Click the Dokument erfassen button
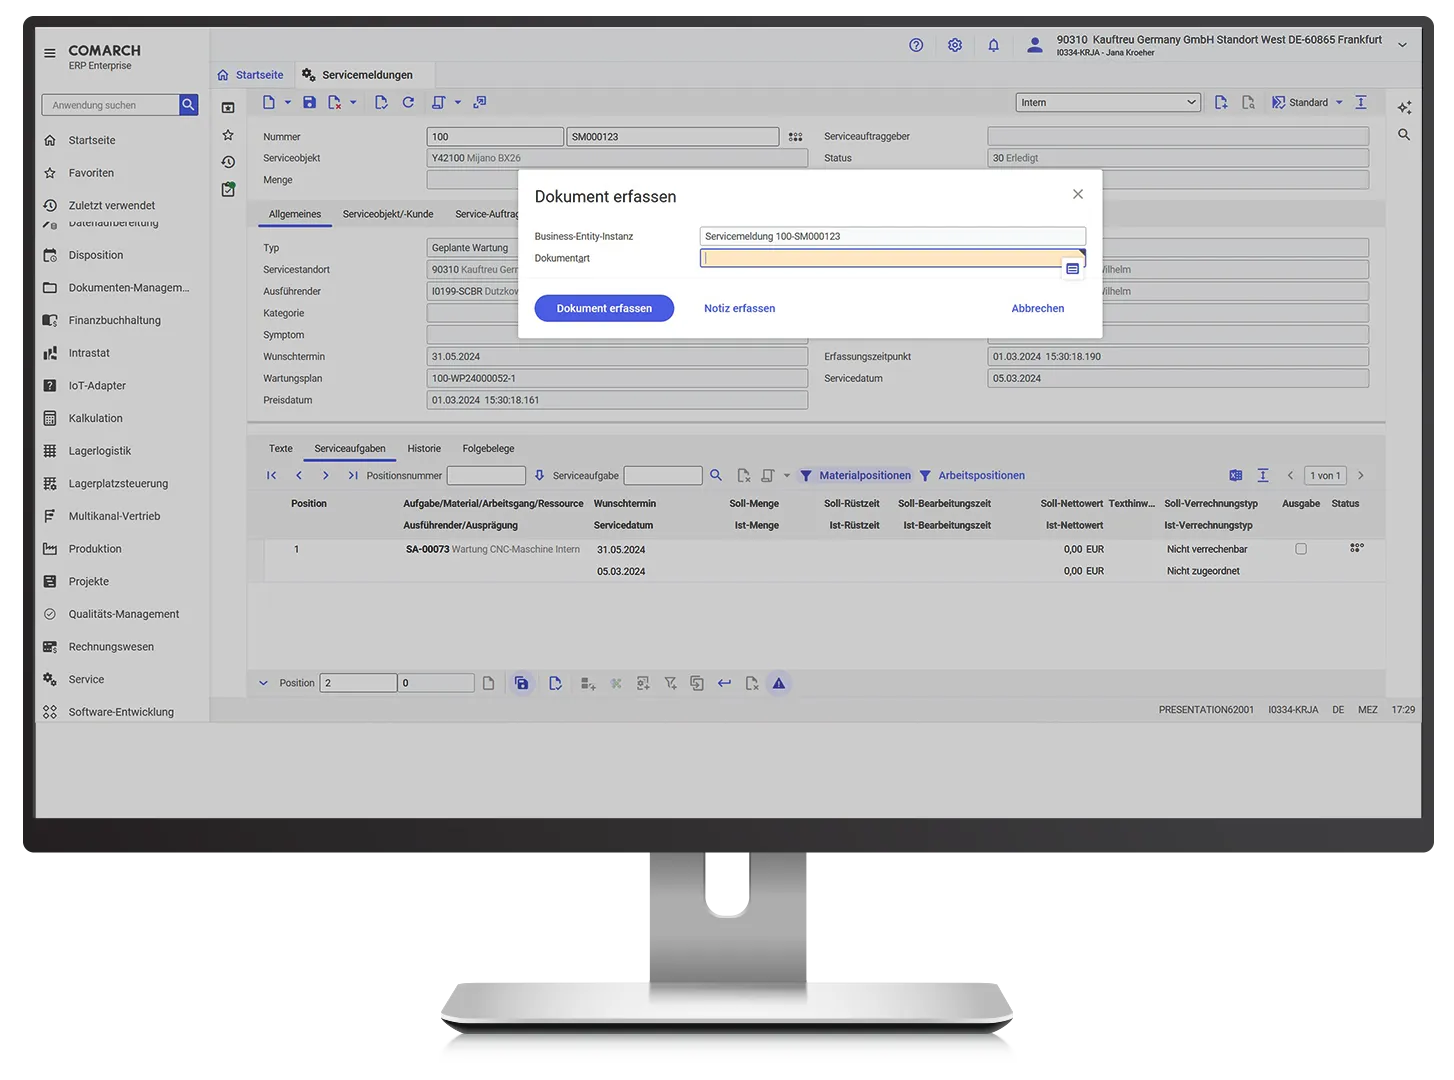 pos(604,309)
